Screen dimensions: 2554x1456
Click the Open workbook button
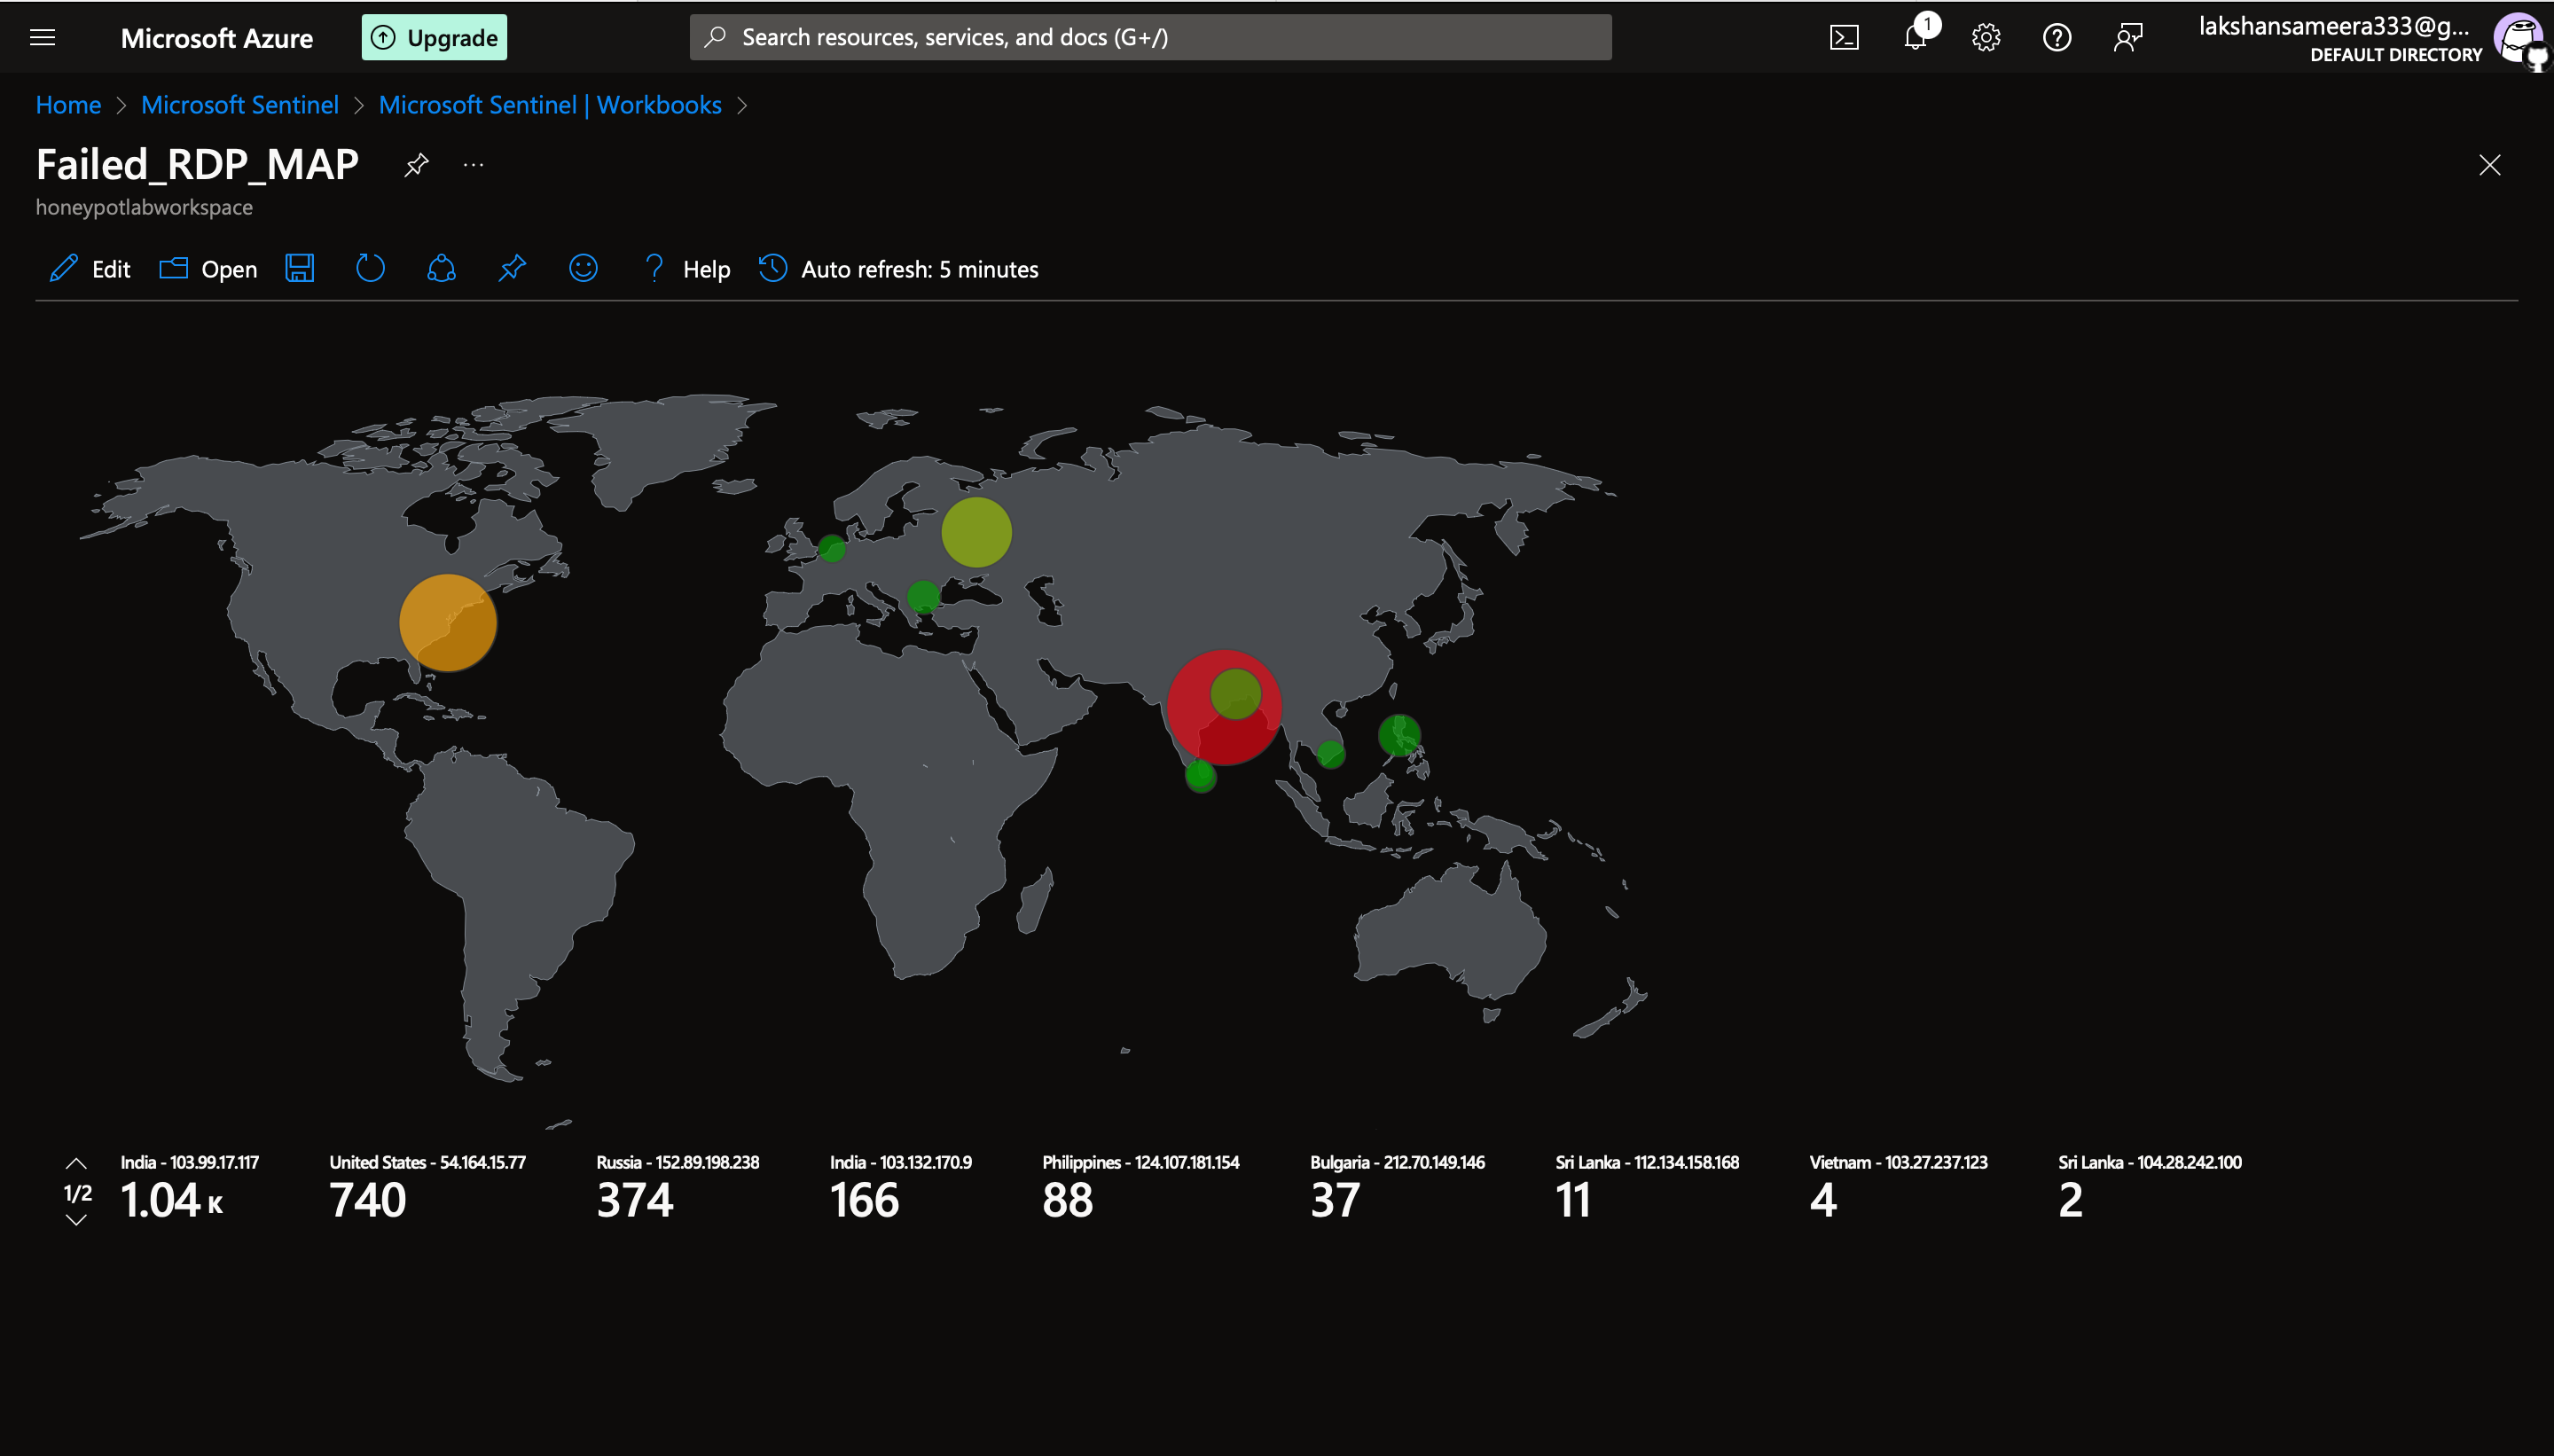point(209,269)
